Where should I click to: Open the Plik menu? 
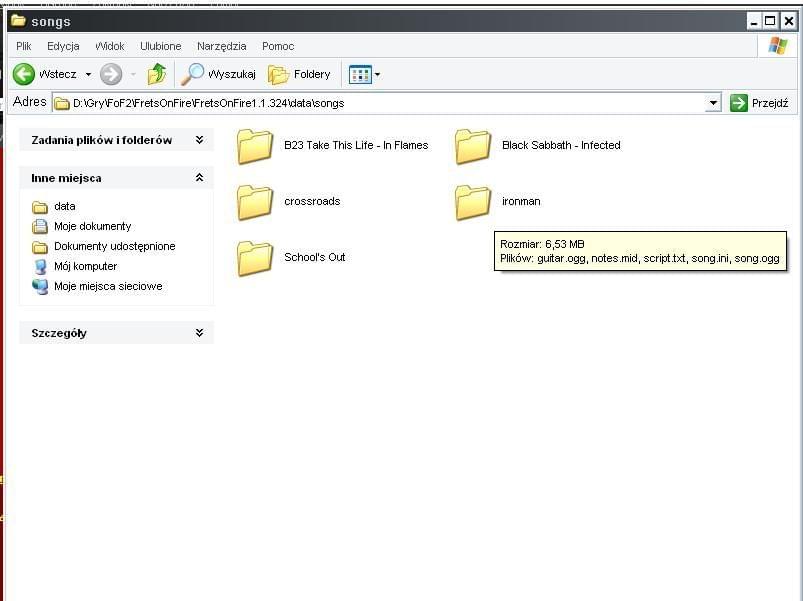point(24,46)
